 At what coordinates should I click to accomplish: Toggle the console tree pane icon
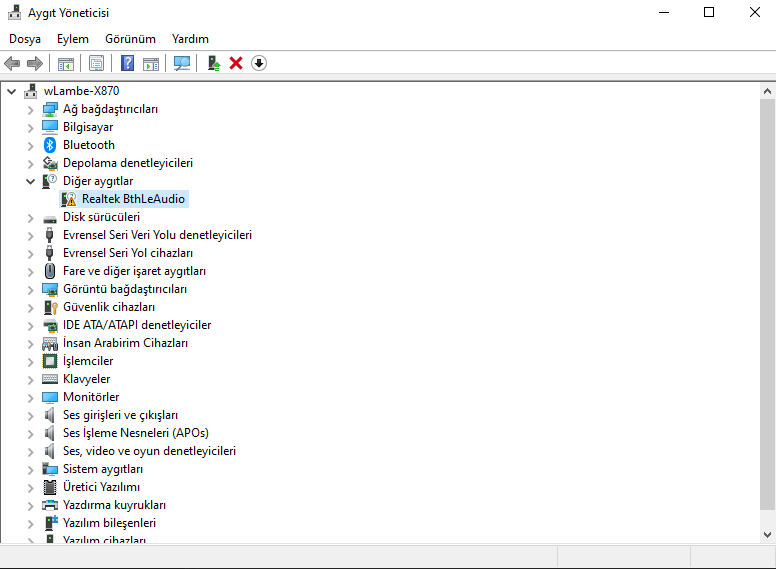[x=66, y=63]
